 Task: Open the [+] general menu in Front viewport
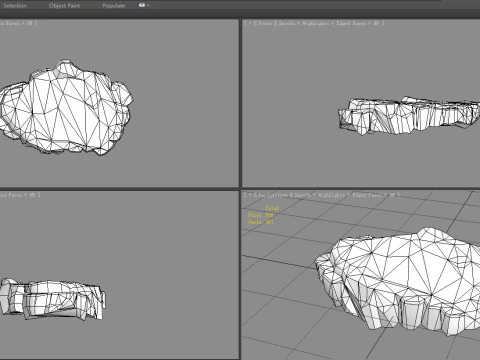click(250, 23)
